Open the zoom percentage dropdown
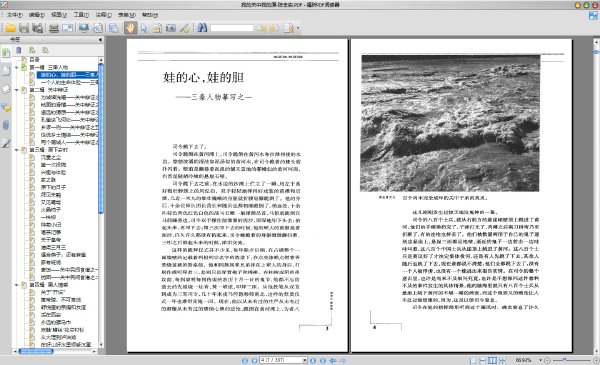This screenshot has width=600, height=365. [540, 360]
